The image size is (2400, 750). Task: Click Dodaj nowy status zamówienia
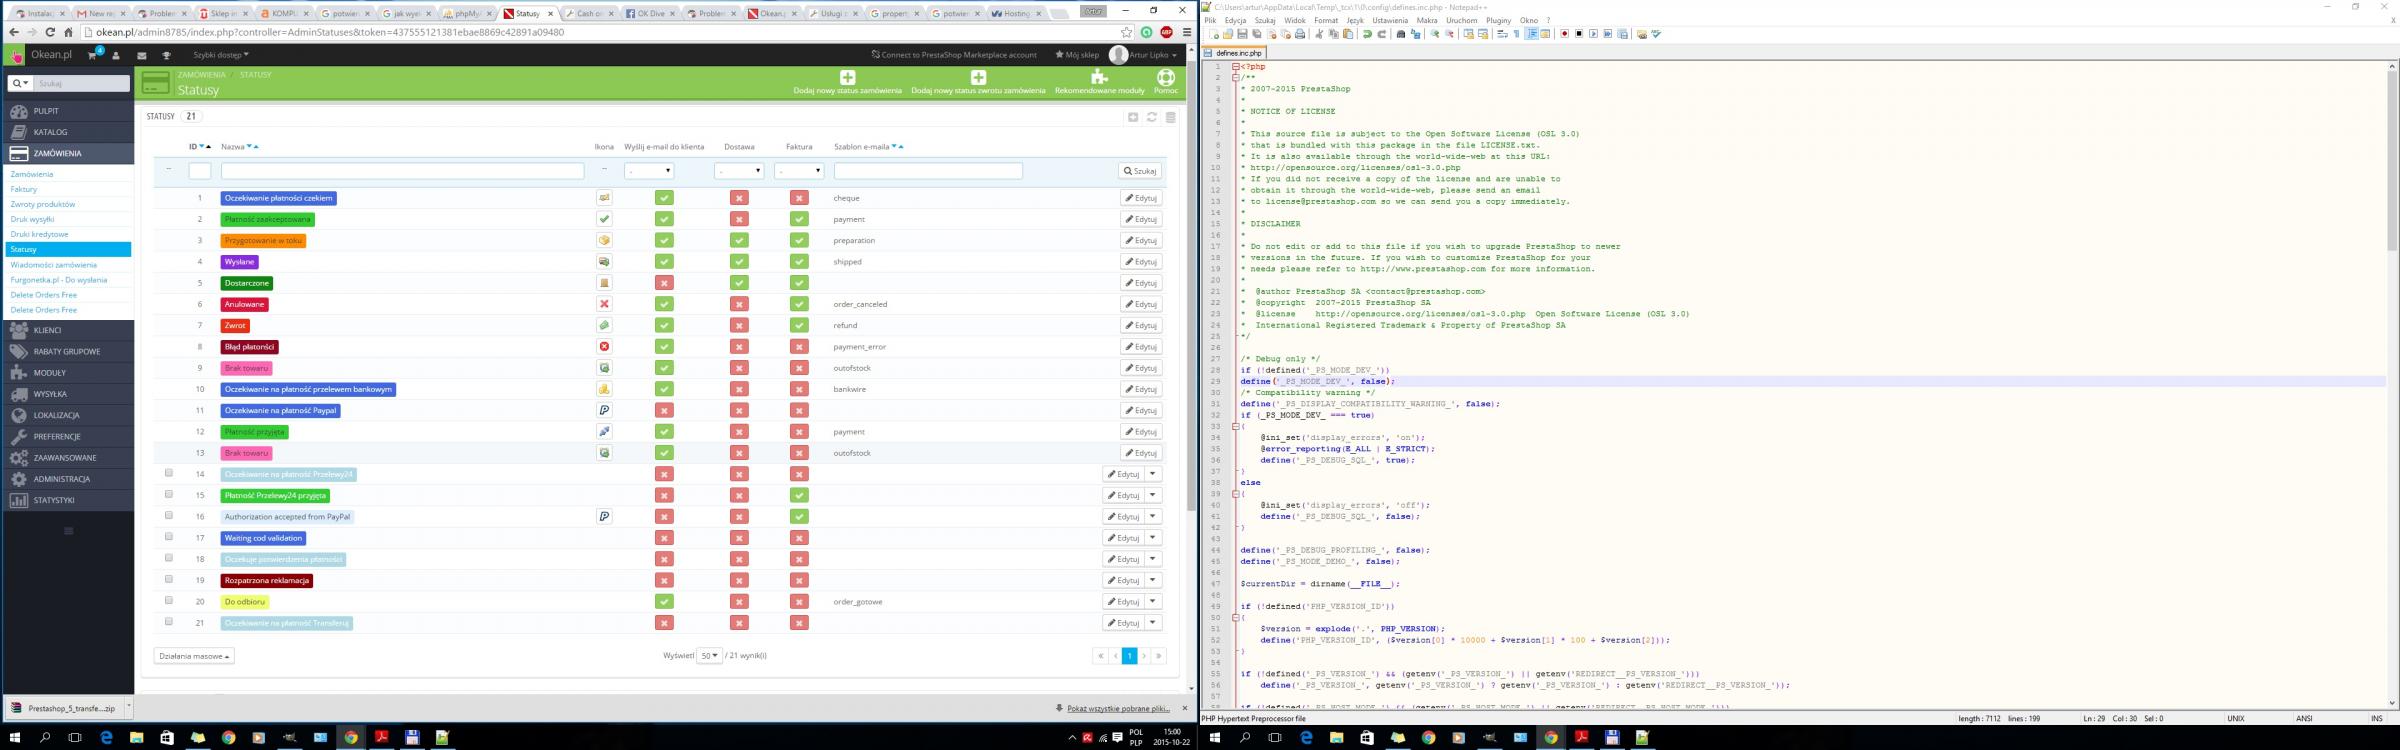coord(847,82)
